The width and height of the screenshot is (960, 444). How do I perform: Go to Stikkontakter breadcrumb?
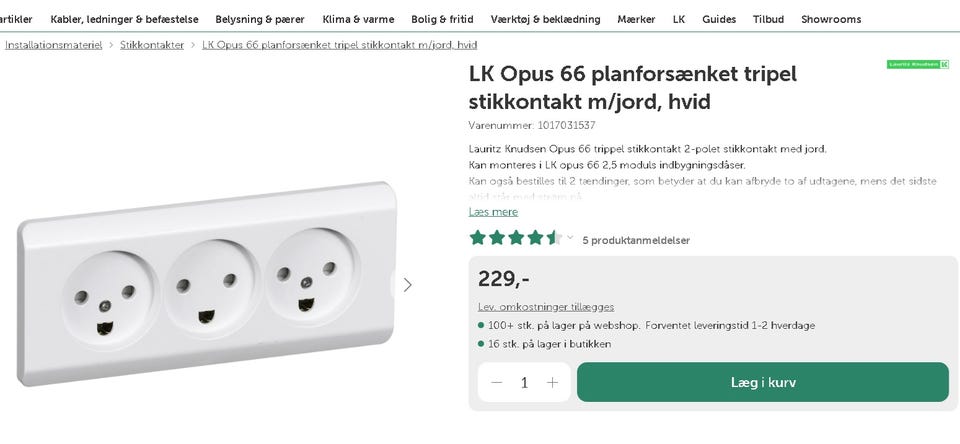pos(152,45)
